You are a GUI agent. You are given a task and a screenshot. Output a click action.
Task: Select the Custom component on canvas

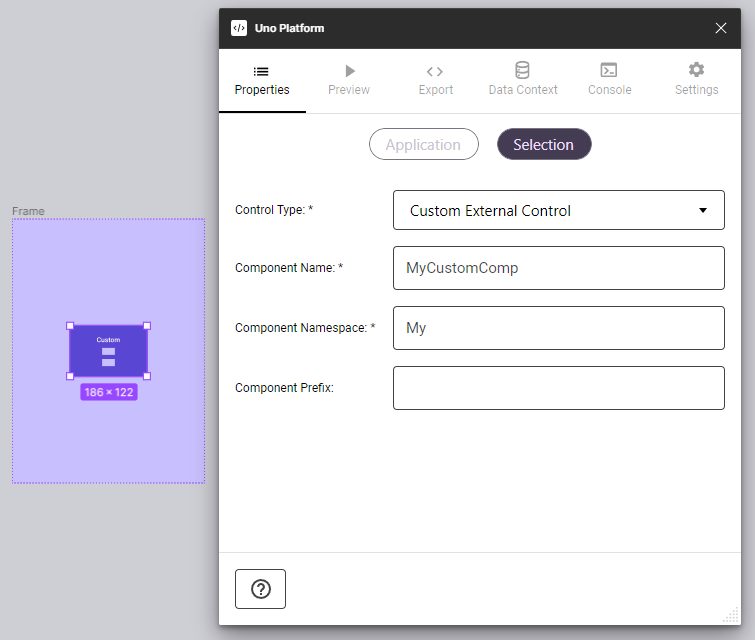(108, 351)
